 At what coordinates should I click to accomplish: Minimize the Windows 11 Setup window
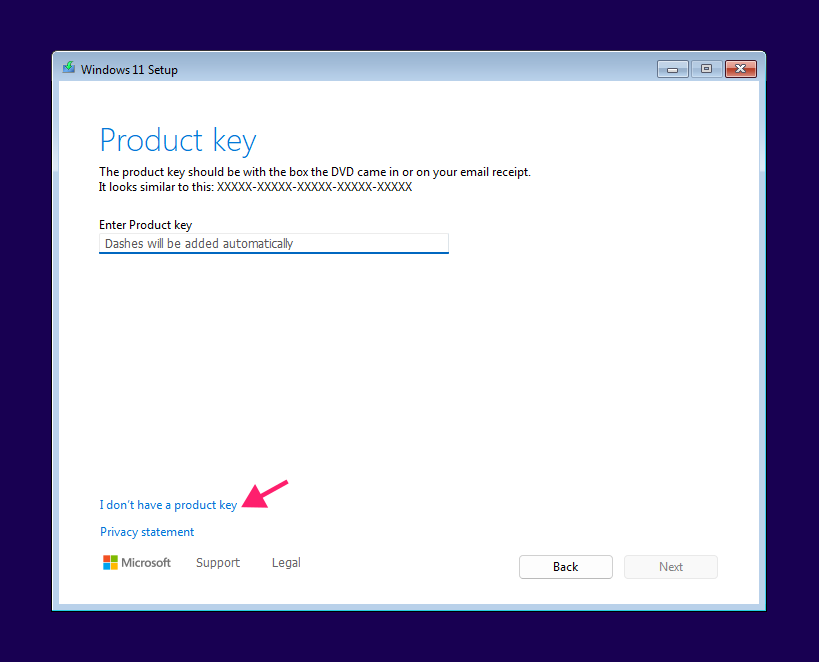pyautogui.click(x=673, y=69)
